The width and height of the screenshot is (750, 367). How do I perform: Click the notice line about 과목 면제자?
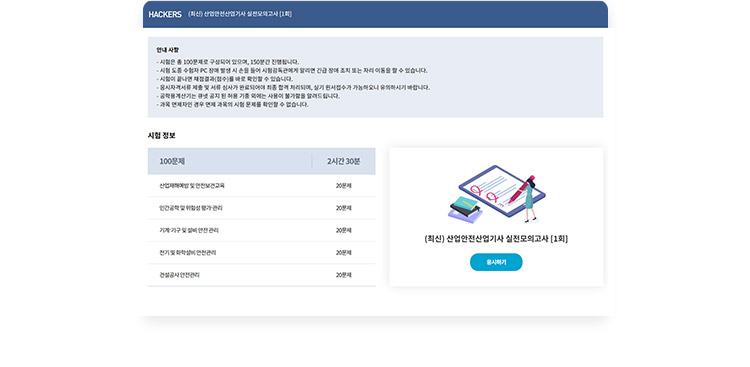click(x=232, y=104)
